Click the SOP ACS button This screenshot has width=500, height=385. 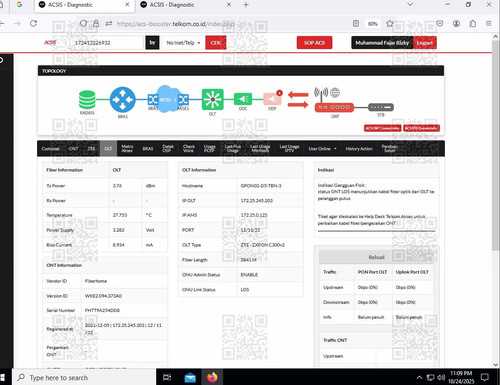coord(314,43)
